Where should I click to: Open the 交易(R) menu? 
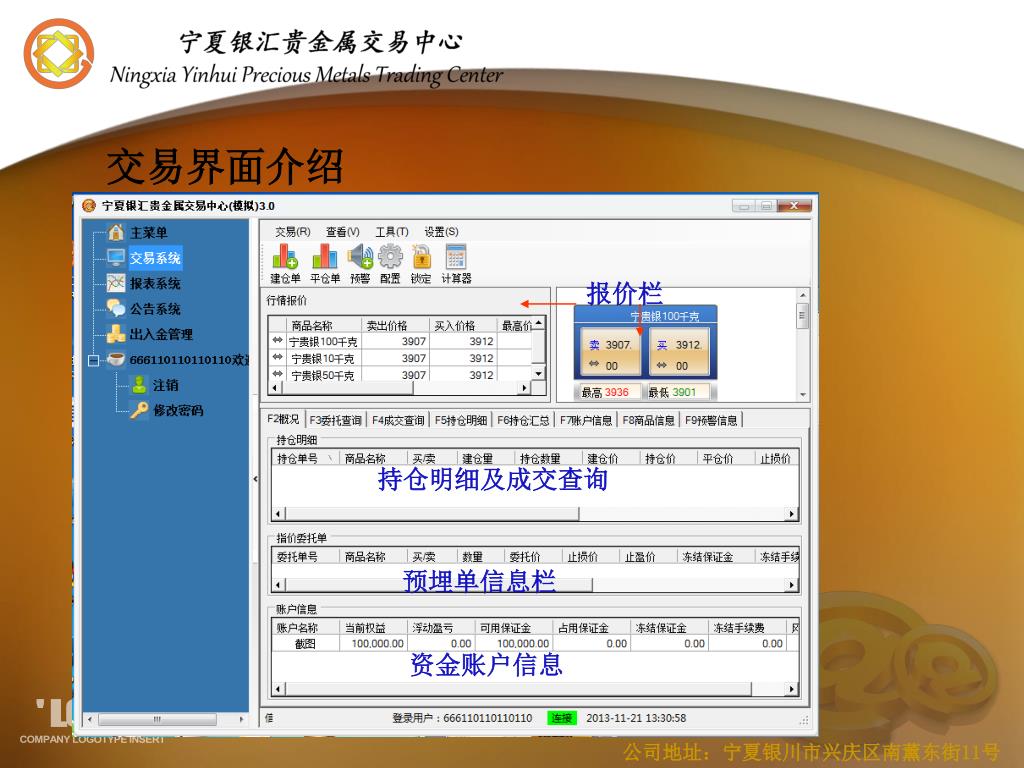292,232
